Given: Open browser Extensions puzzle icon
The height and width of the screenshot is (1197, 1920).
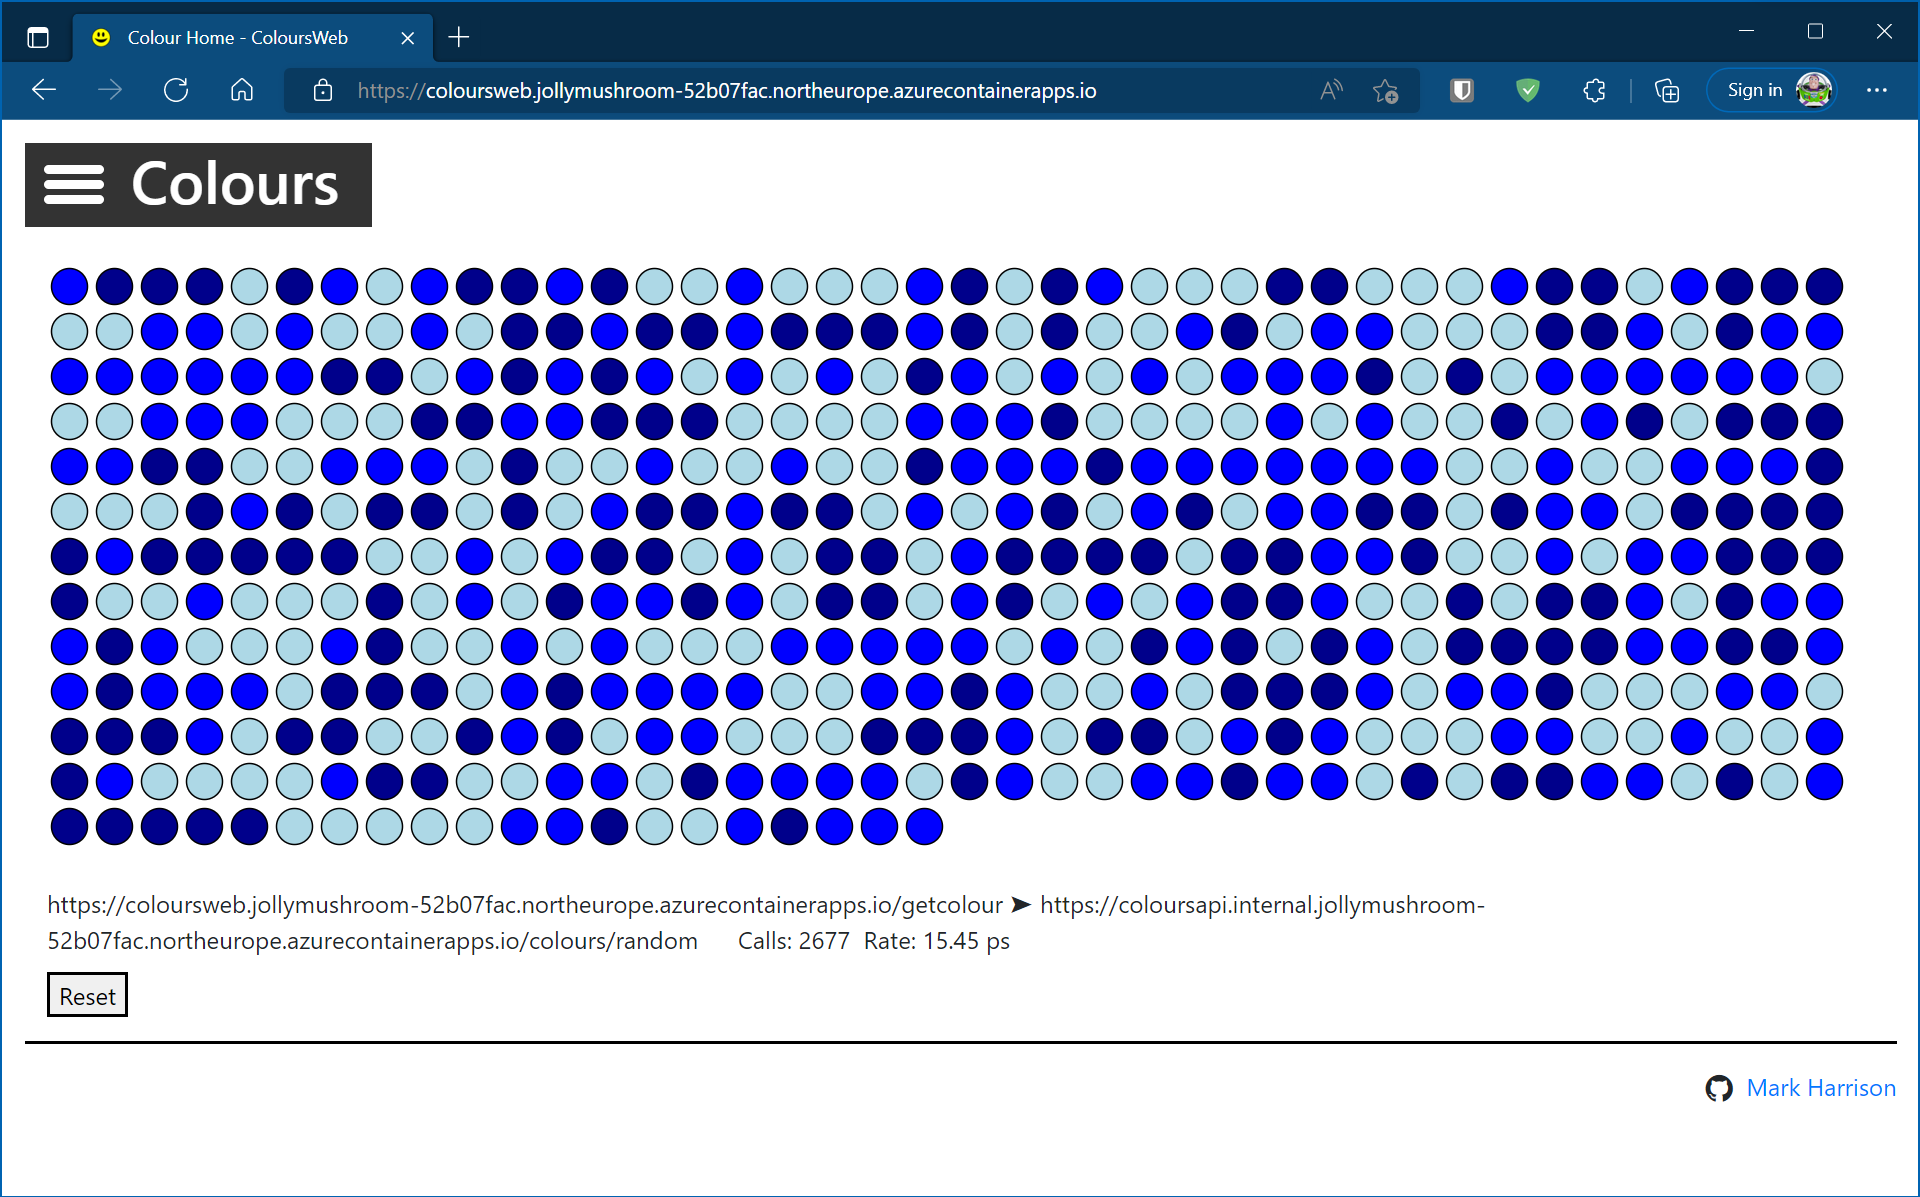Looking at the screenshot, I should click(x=1594, y=90).
